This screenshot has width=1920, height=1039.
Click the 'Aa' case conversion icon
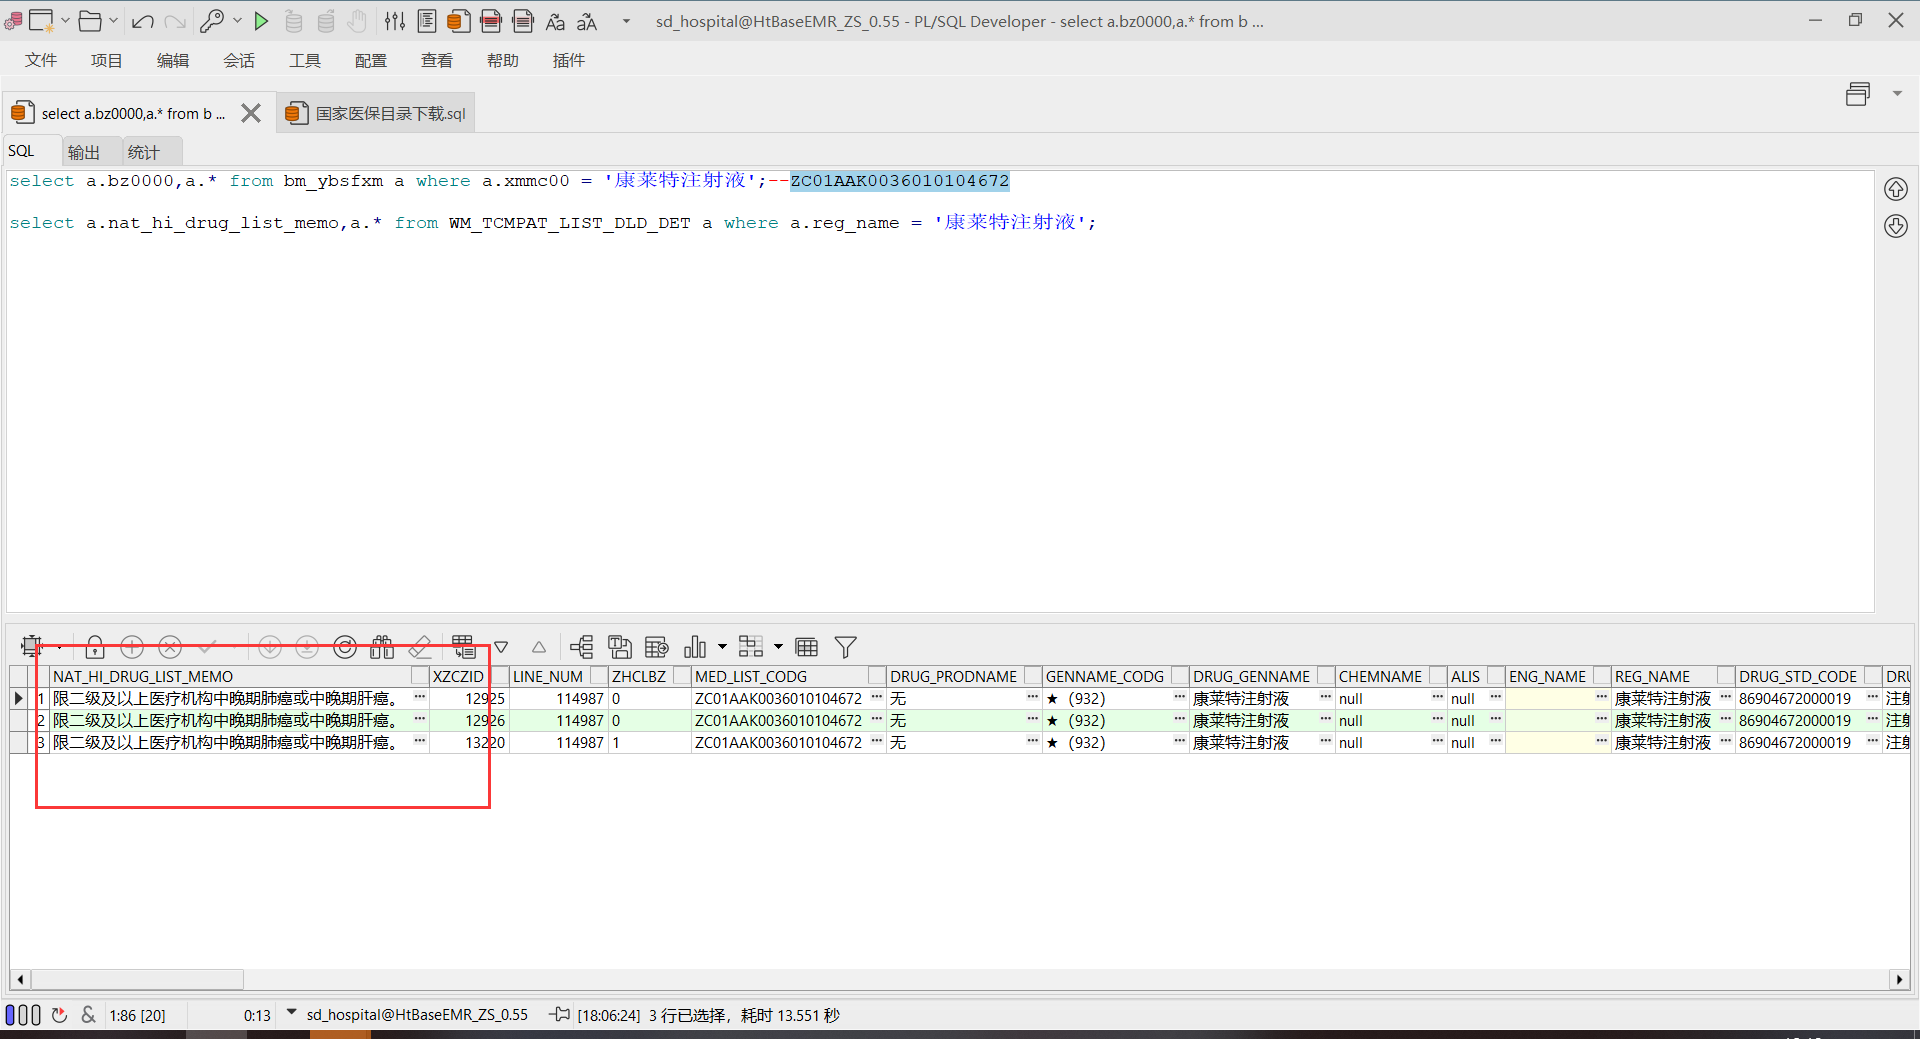click(555, 21)
